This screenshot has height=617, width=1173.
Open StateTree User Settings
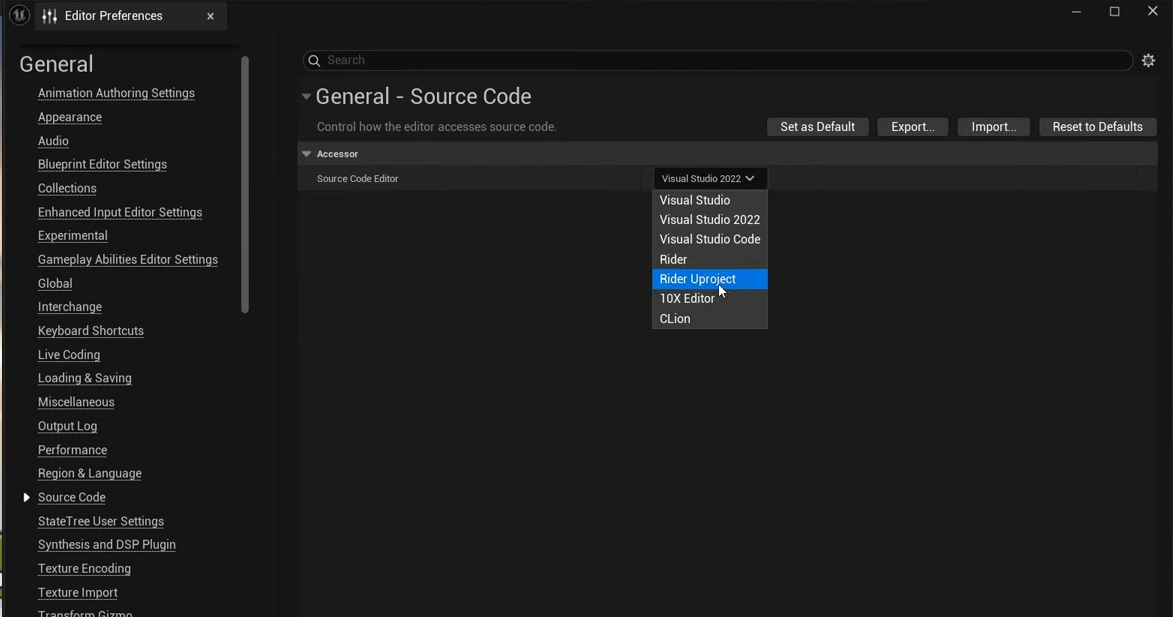(101, 522)
